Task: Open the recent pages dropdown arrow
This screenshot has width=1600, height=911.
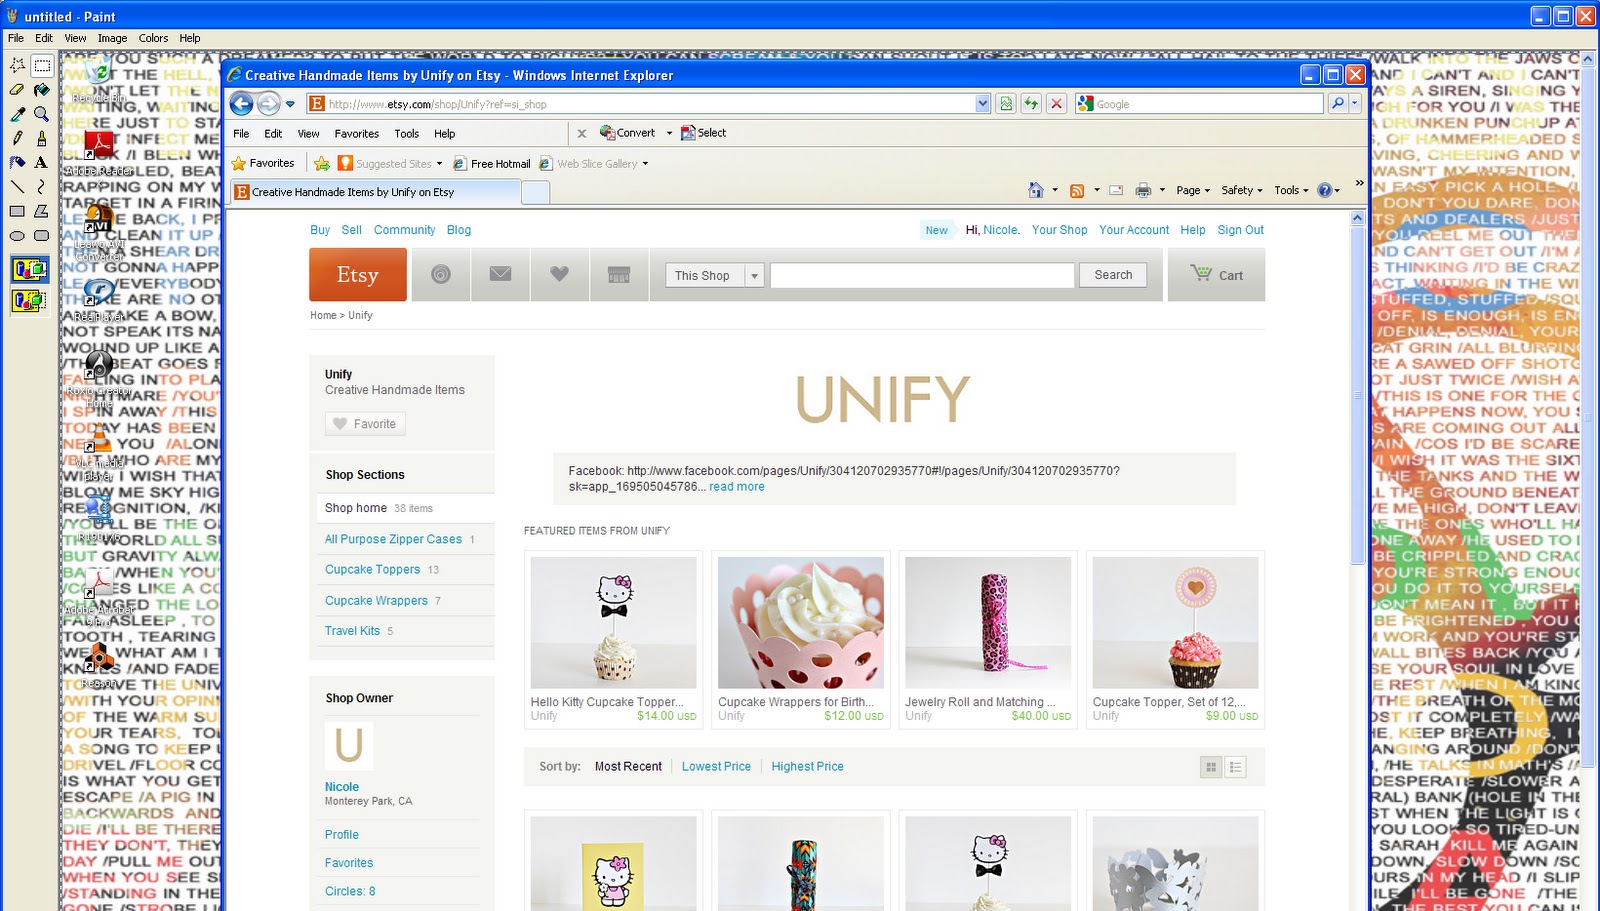Action: (x=290, y=104)
